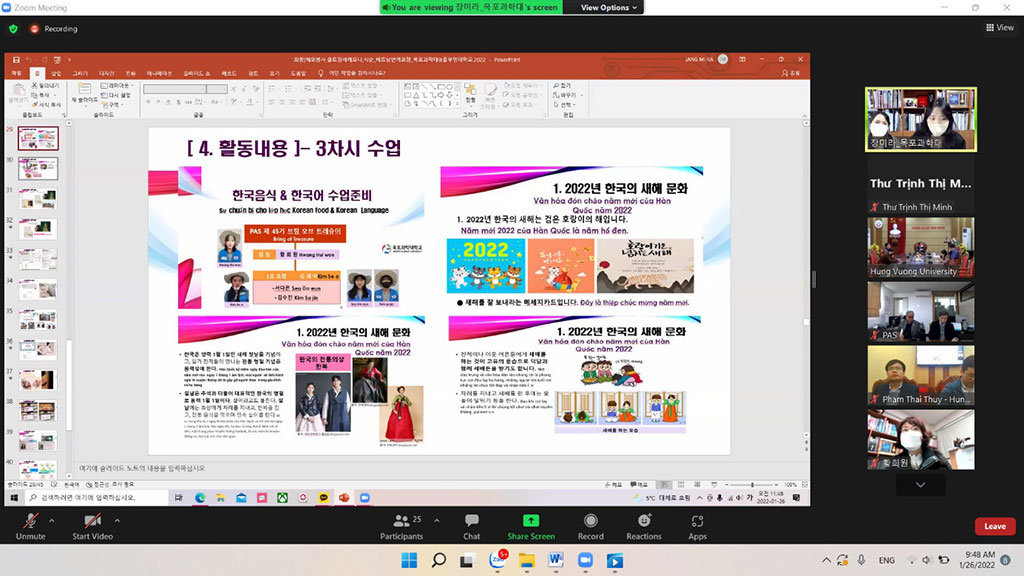Expand options arrow beside Participants
Image resolution: width=1024 pixels, height=576 pixels.
[437, 520]
